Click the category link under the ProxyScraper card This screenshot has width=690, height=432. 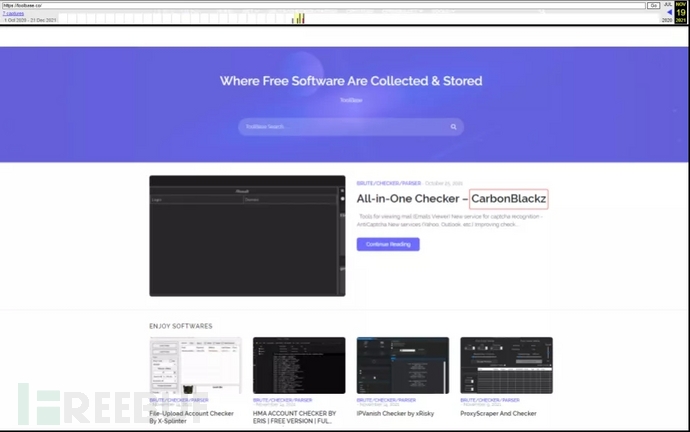[490, 400]
